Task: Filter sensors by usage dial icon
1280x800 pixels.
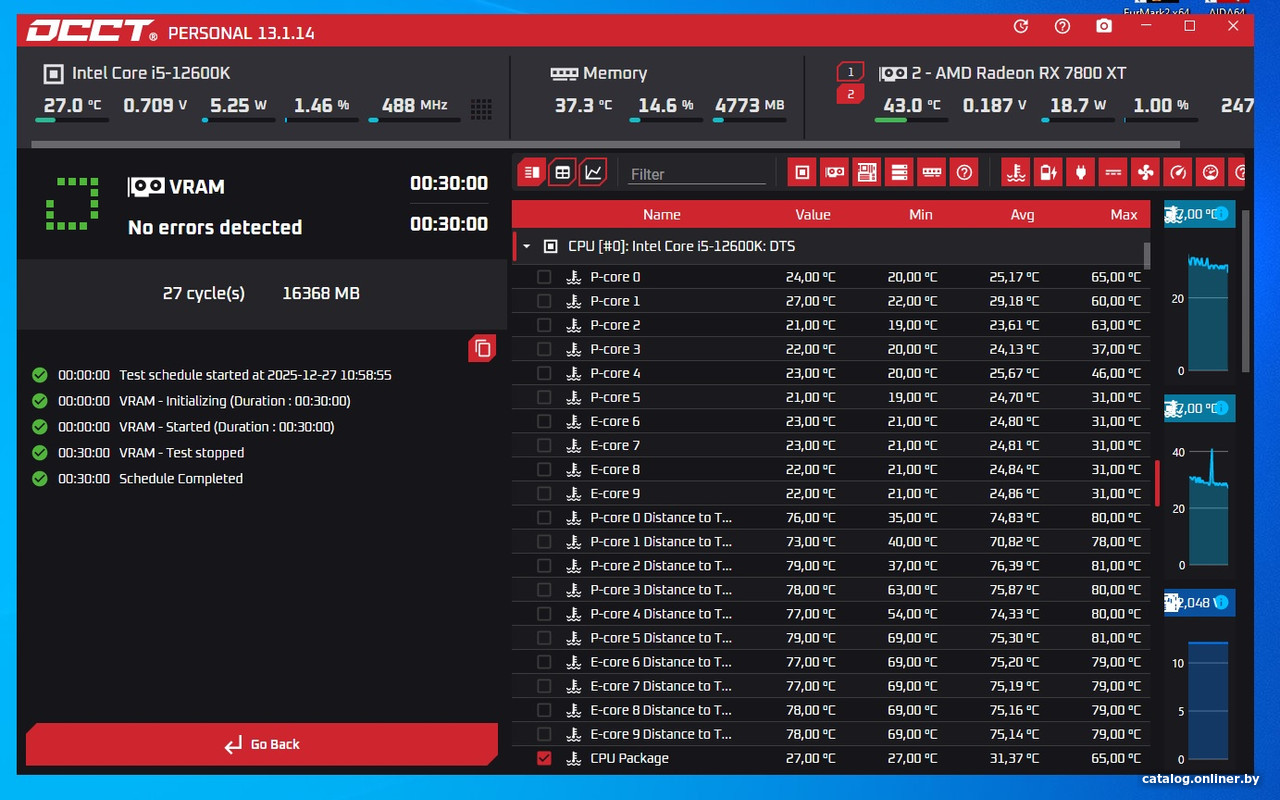Action: coord(1211,172)
